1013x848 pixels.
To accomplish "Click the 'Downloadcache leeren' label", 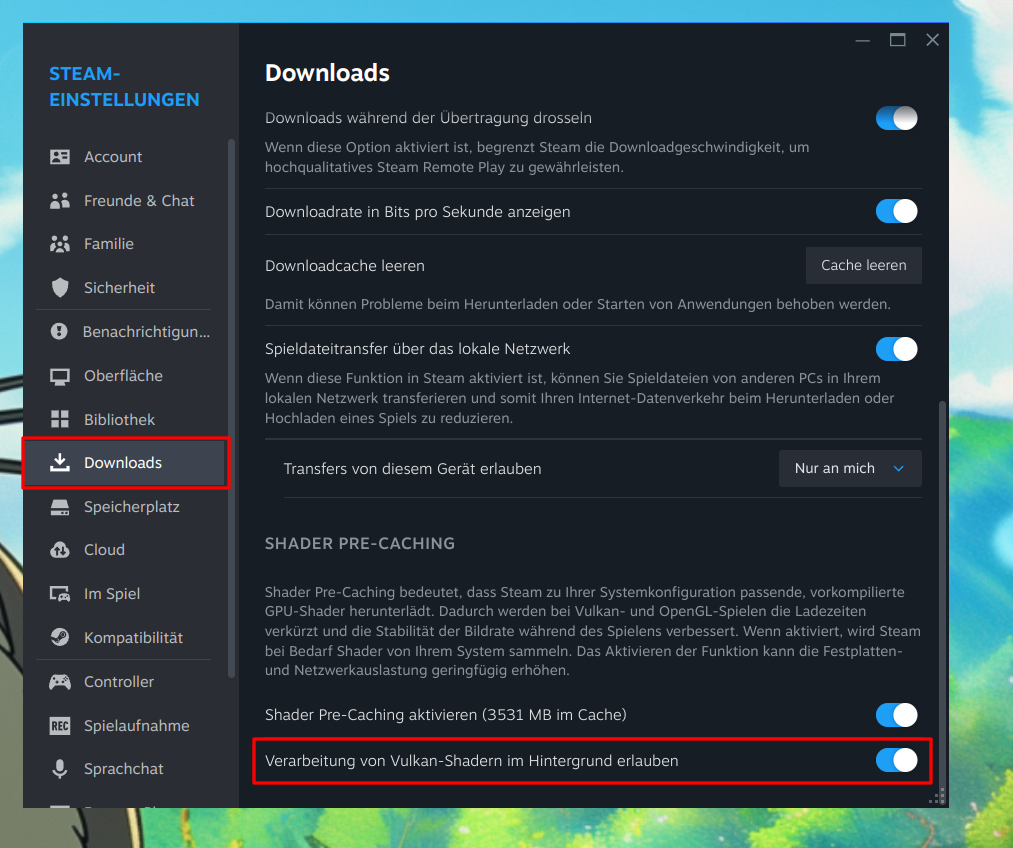I will point(344,266).
